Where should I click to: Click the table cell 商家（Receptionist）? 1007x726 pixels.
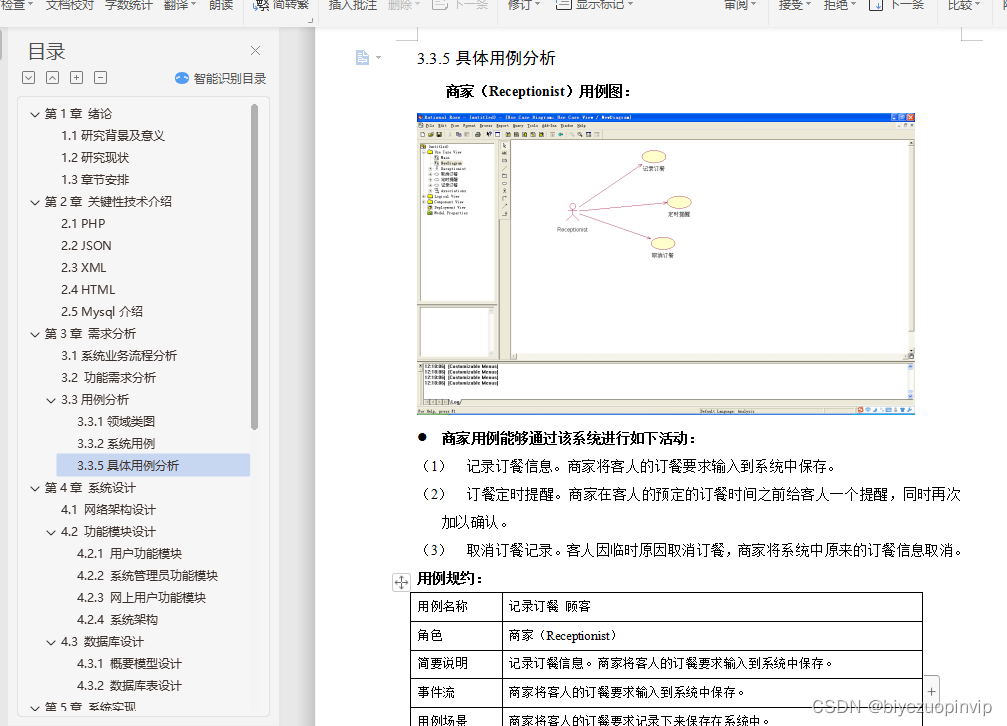click(x=712, y=635)
